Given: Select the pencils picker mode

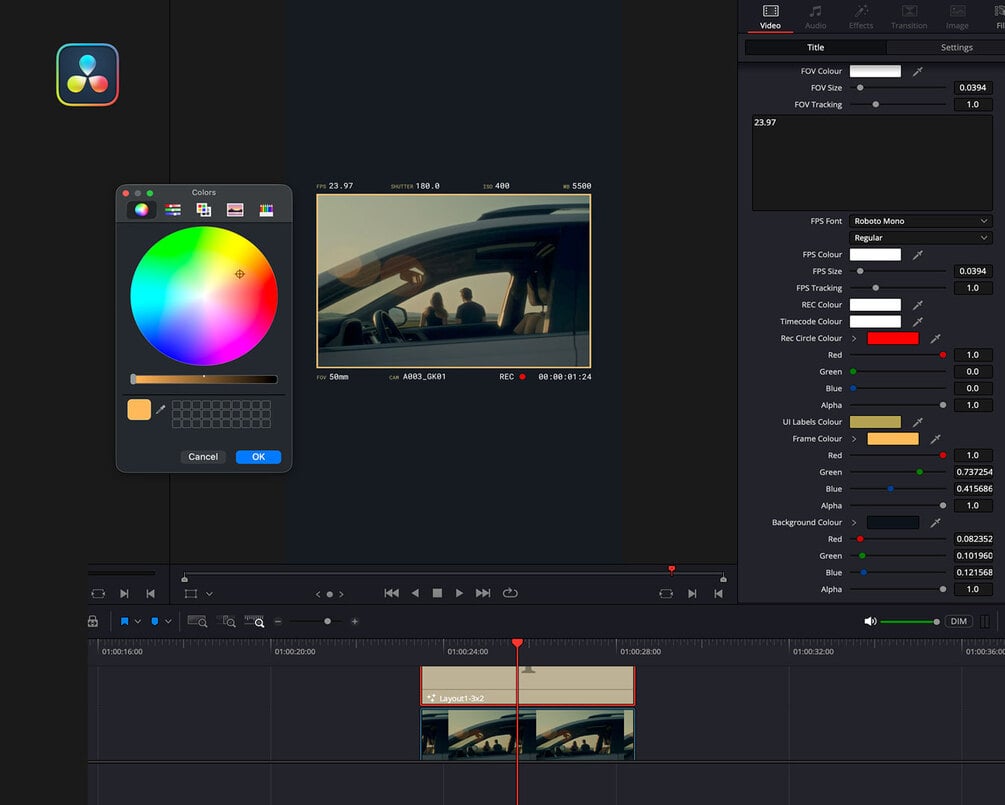Looking at the screenshot, I should tap(266, 210).
